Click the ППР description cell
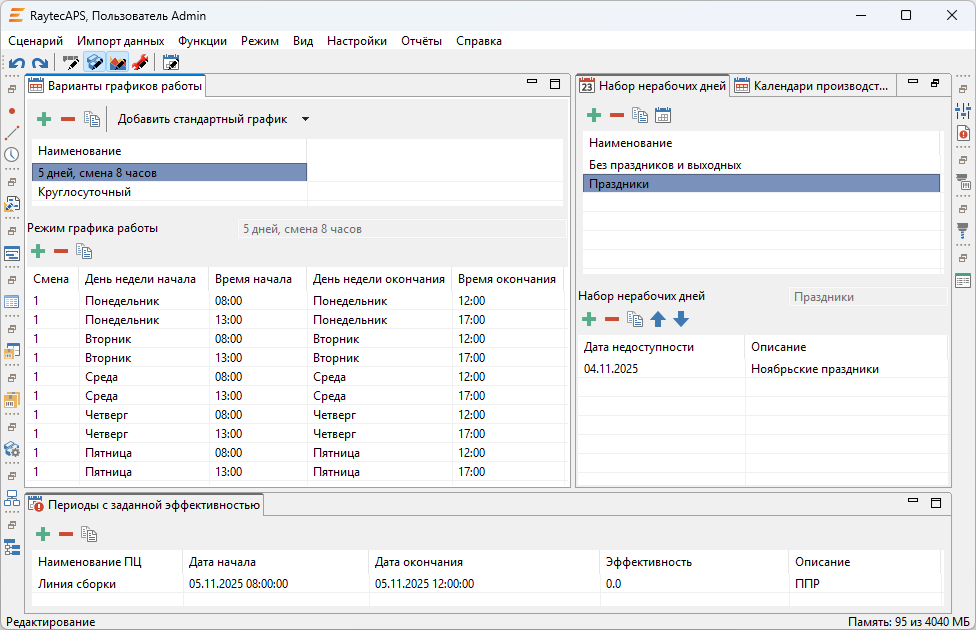Viewport: 976px width, 630px height. [x=865, y=584]
